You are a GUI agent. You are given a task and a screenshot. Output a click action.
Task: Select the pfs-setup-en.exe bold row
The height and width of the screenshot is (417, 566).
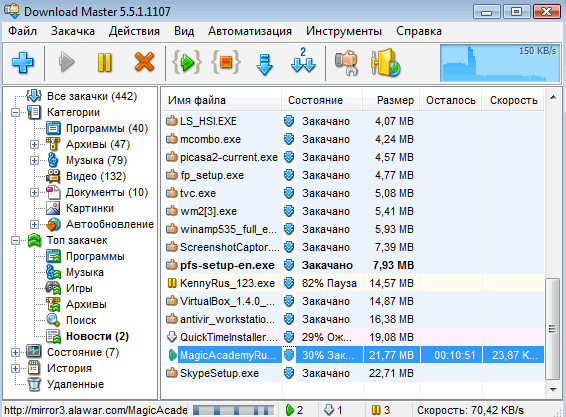pyautogui.click(x=353, y=265)
